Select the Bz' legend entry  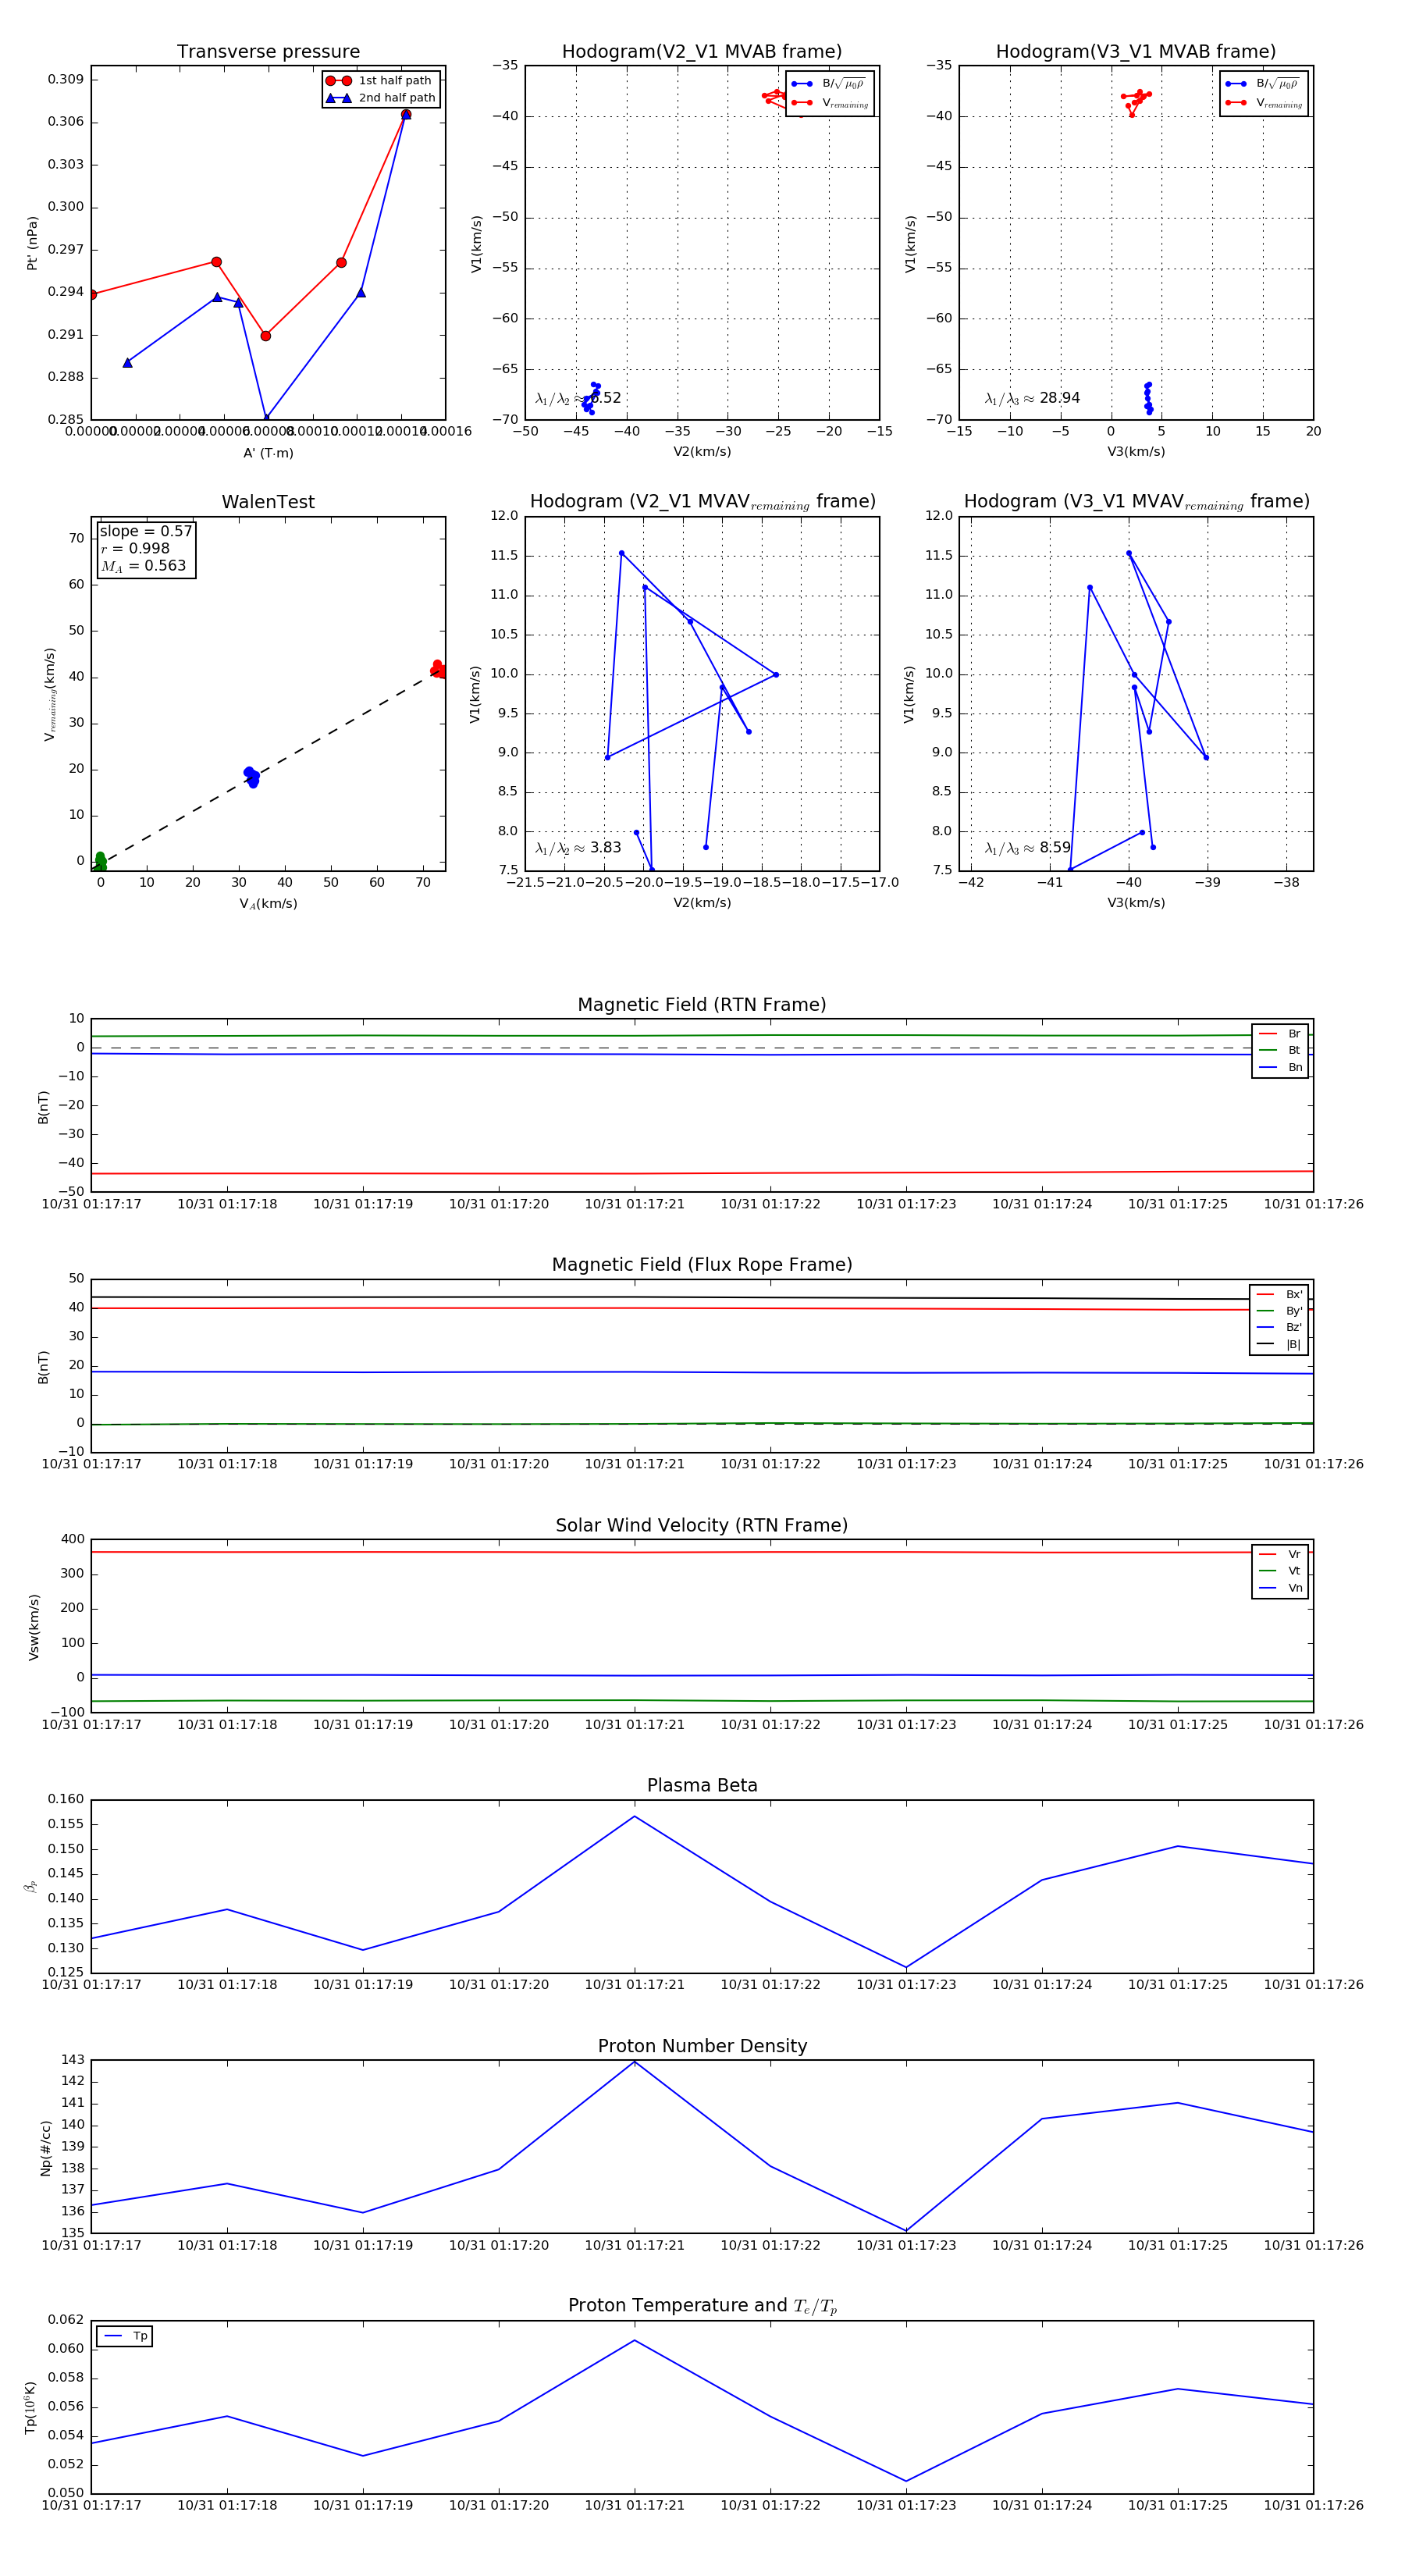click(1279, 1327)
